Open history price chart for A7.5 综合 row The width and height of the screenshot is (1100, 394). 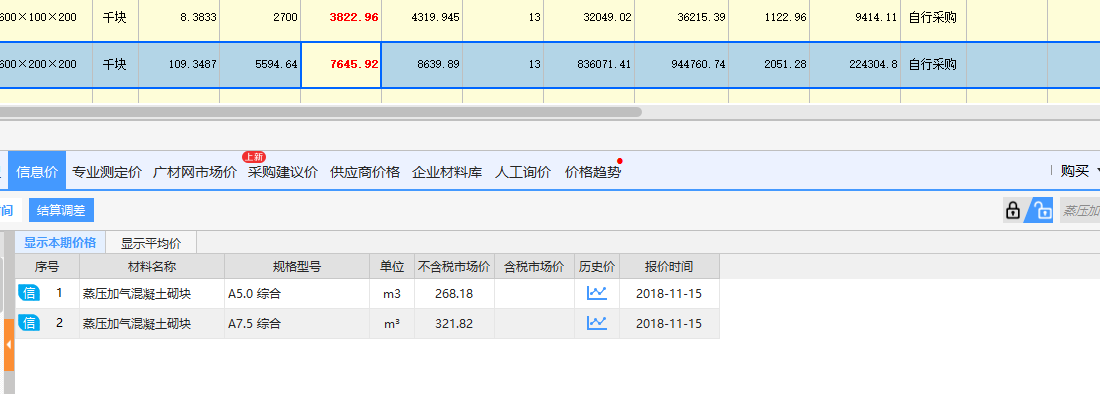(596, 323)
